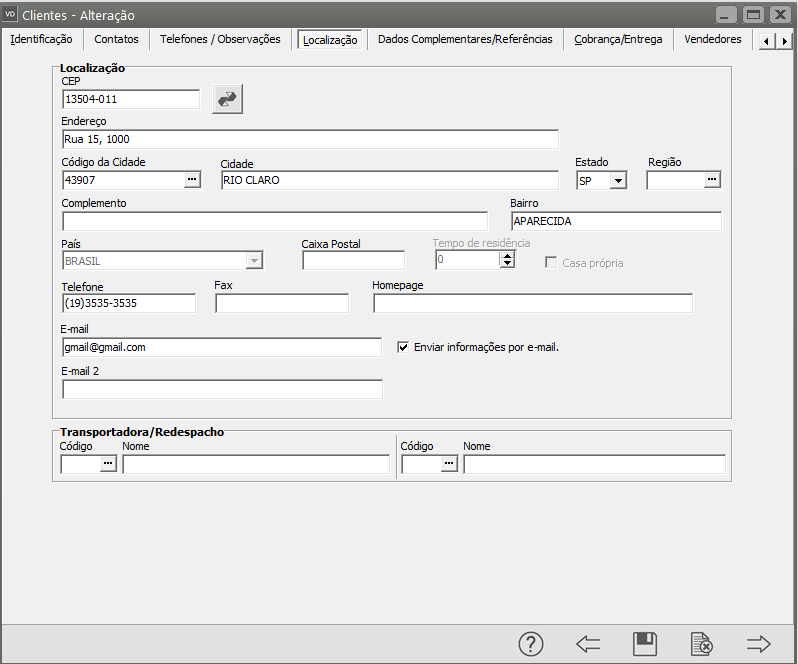Focus the Complemento text field
This screenshot has width=798, height=664.
[275, 221]
